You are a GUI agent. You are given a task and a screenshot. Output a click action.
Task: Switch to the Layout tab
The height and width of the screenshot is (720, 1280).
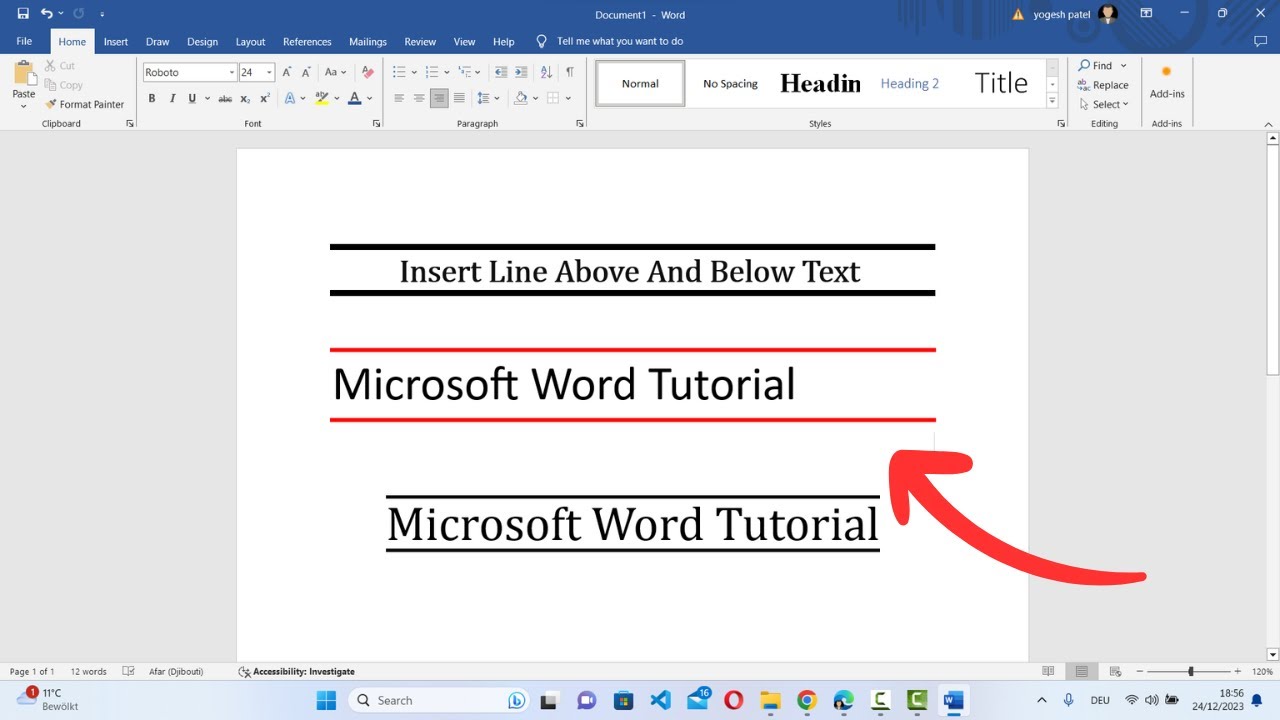250,42
